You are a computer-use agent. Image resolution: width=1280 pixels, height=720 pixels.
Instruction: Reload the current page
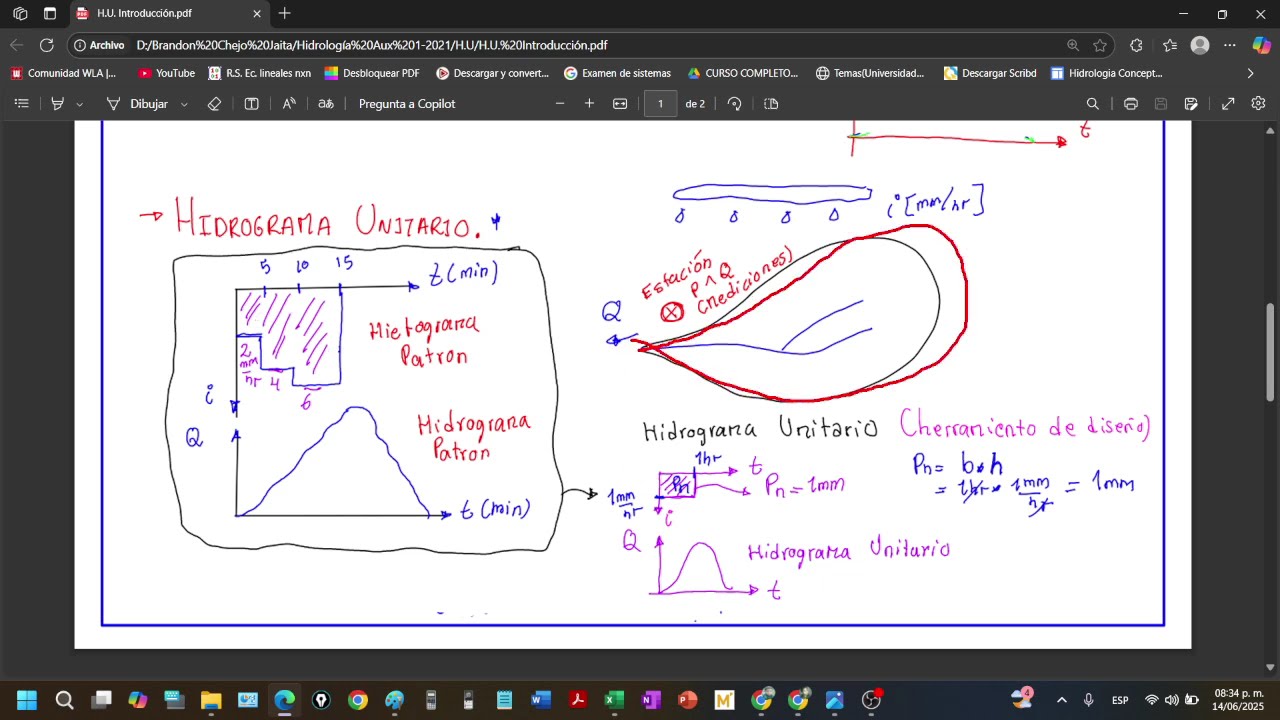pos(46,45)
